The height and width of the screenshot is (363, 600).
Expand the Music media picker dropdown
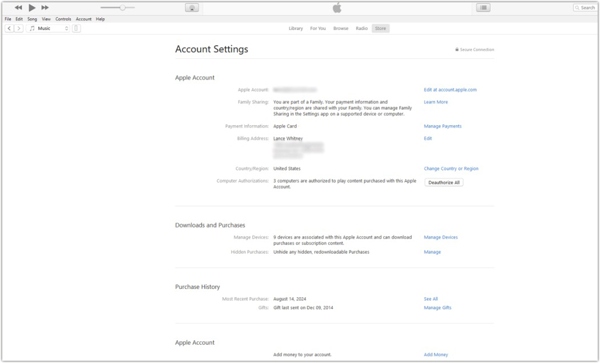click(x=48, y=28)
